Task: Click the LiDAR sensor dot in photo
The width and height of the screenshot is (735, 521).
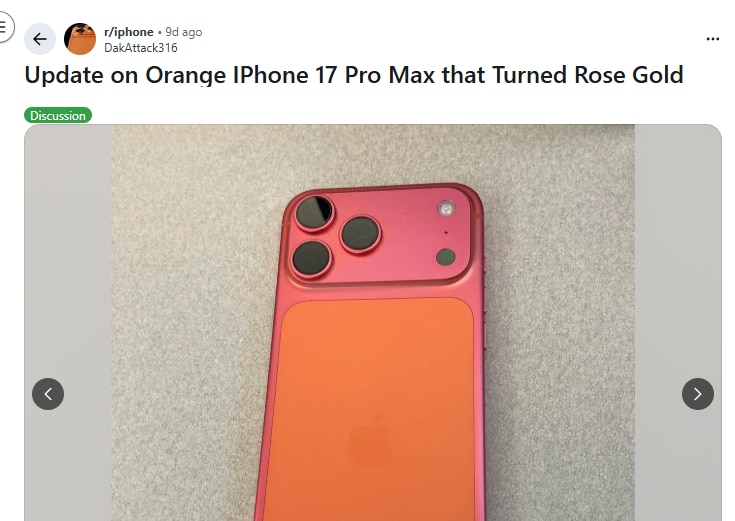Action: click(x=445, y=257)
